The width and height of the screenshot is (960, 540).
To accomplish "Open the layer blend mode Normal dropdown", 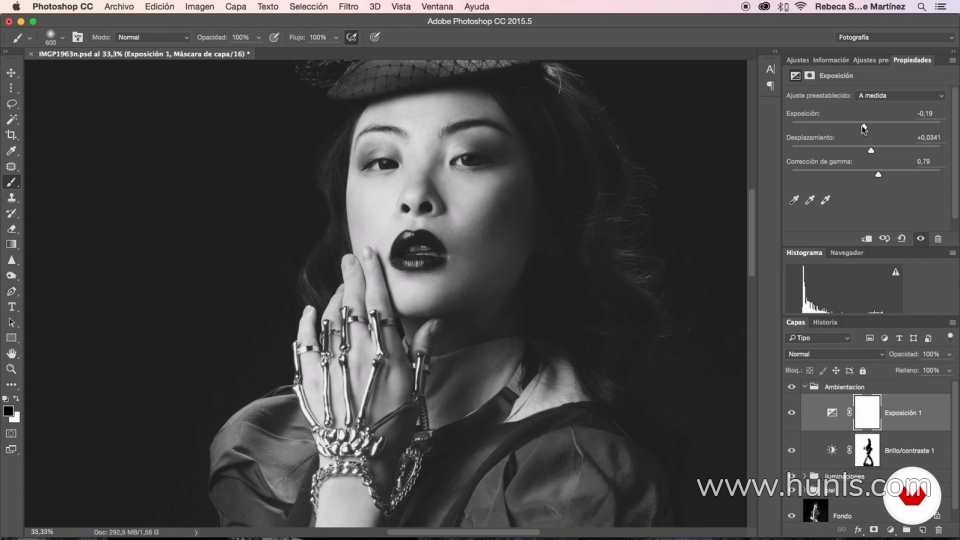I will pyautogui.click(x=835, y=354).
